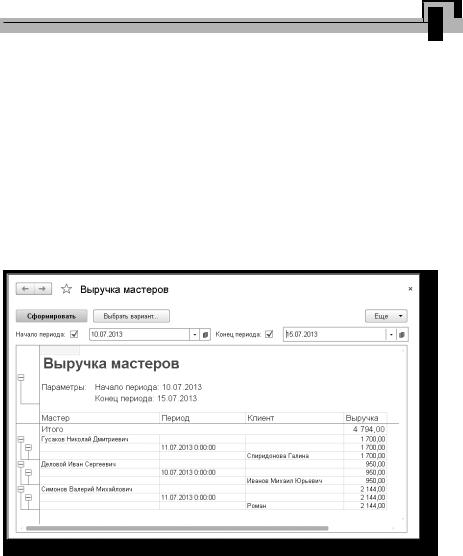Select the total value 4 794,00
Viewport: 463px width, 556px height.
pyautogui.click(x=369, y=429)
